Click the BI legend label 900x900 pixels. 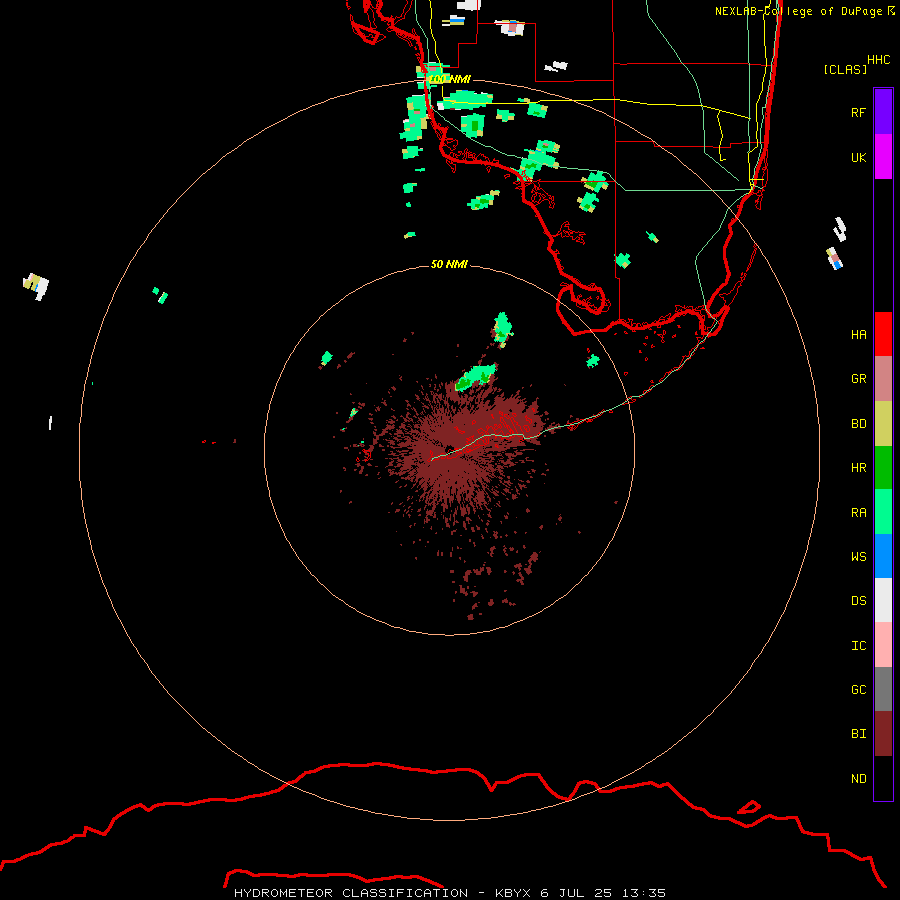tap(858, 734)
